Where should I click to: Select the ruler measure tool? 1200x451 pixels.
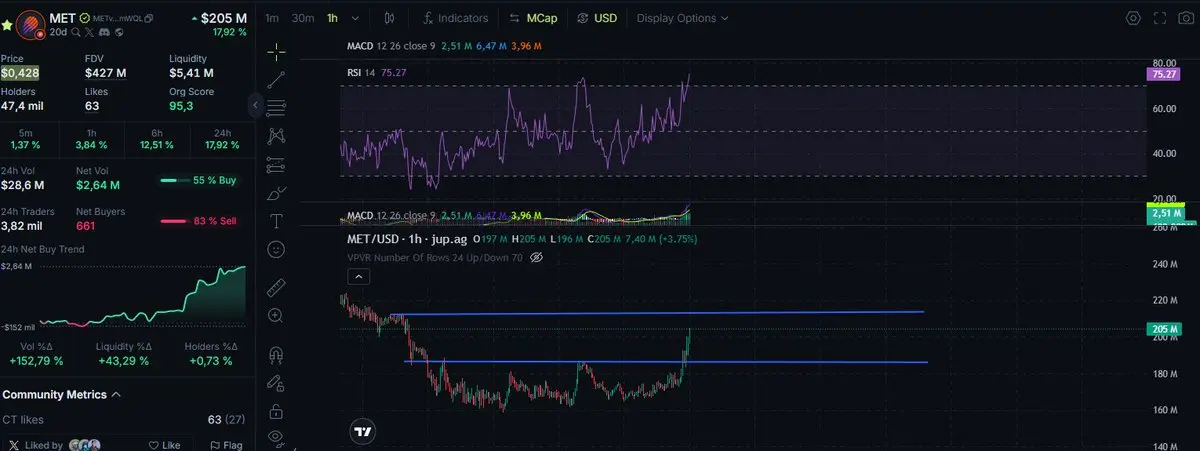pos(277,288)
